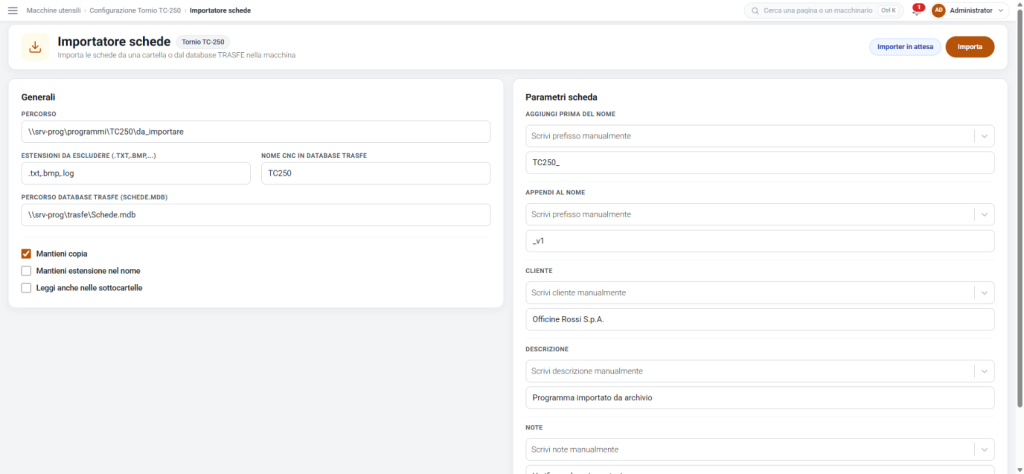Image resolution: width=1024 pixels, height=474 pixels.
Task: Click the search magnifier icon
Action: (x=755, y=10)
